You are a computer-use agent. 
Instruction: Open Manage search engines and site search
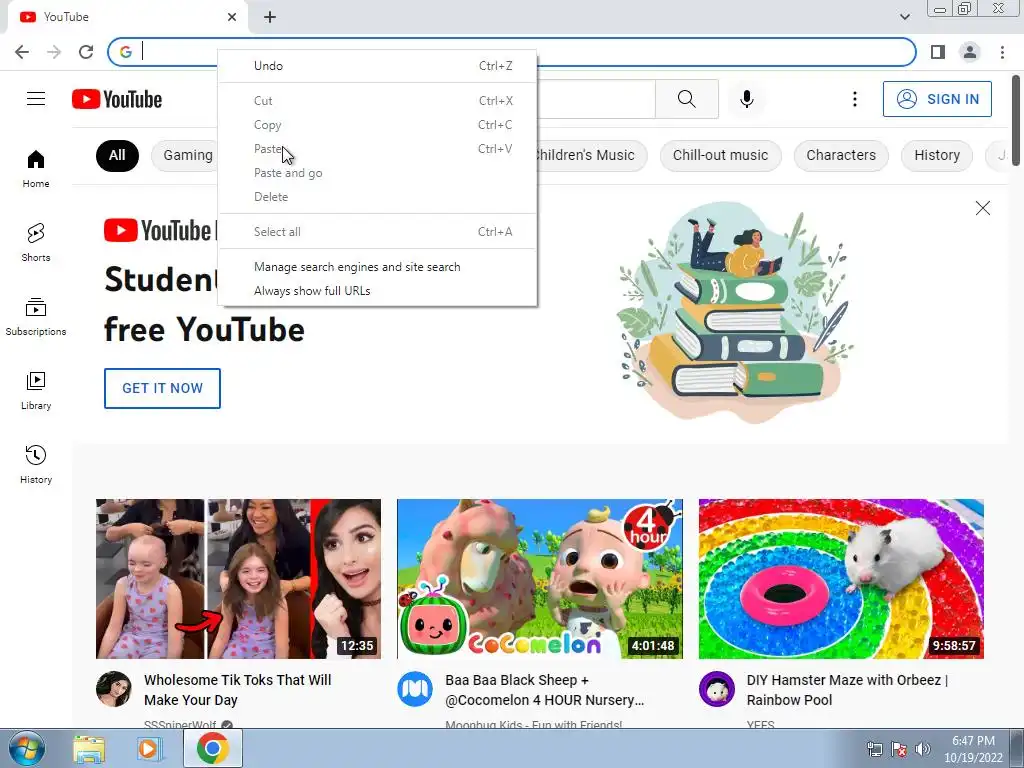pyautogui.click(x=377, y=267)
